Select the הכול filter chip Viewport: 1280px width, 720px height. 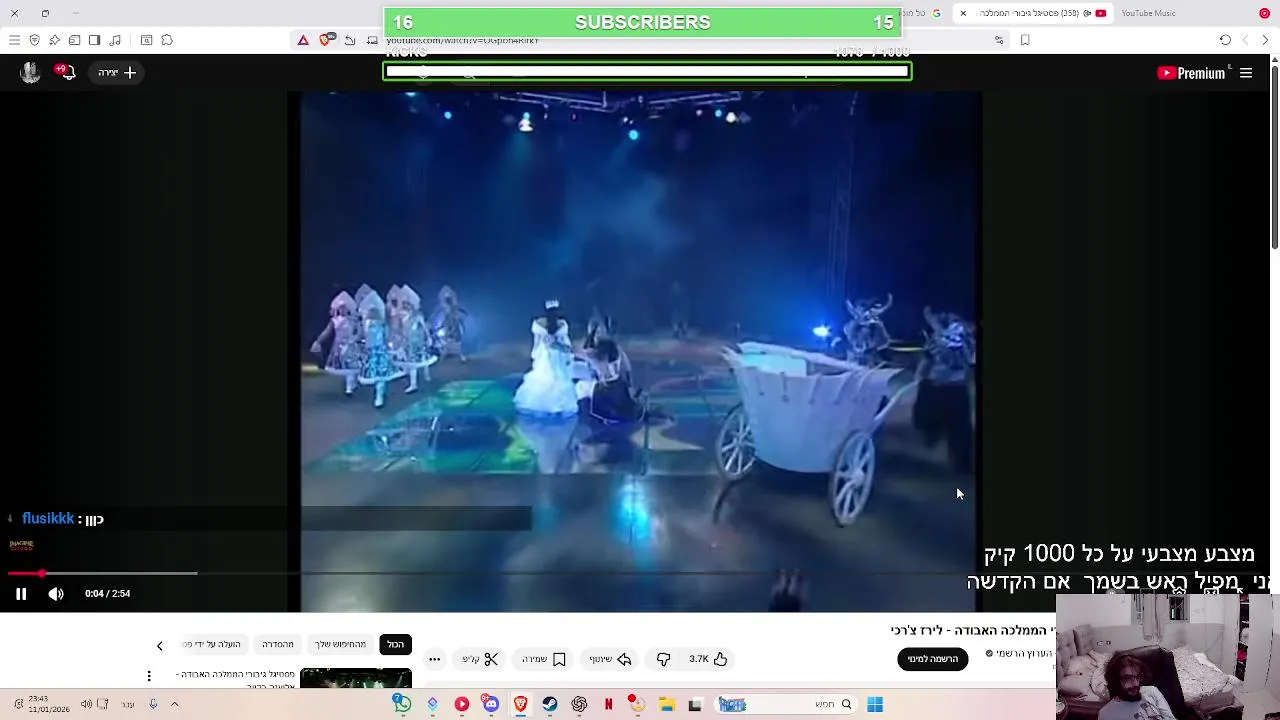tap(396, 644)
